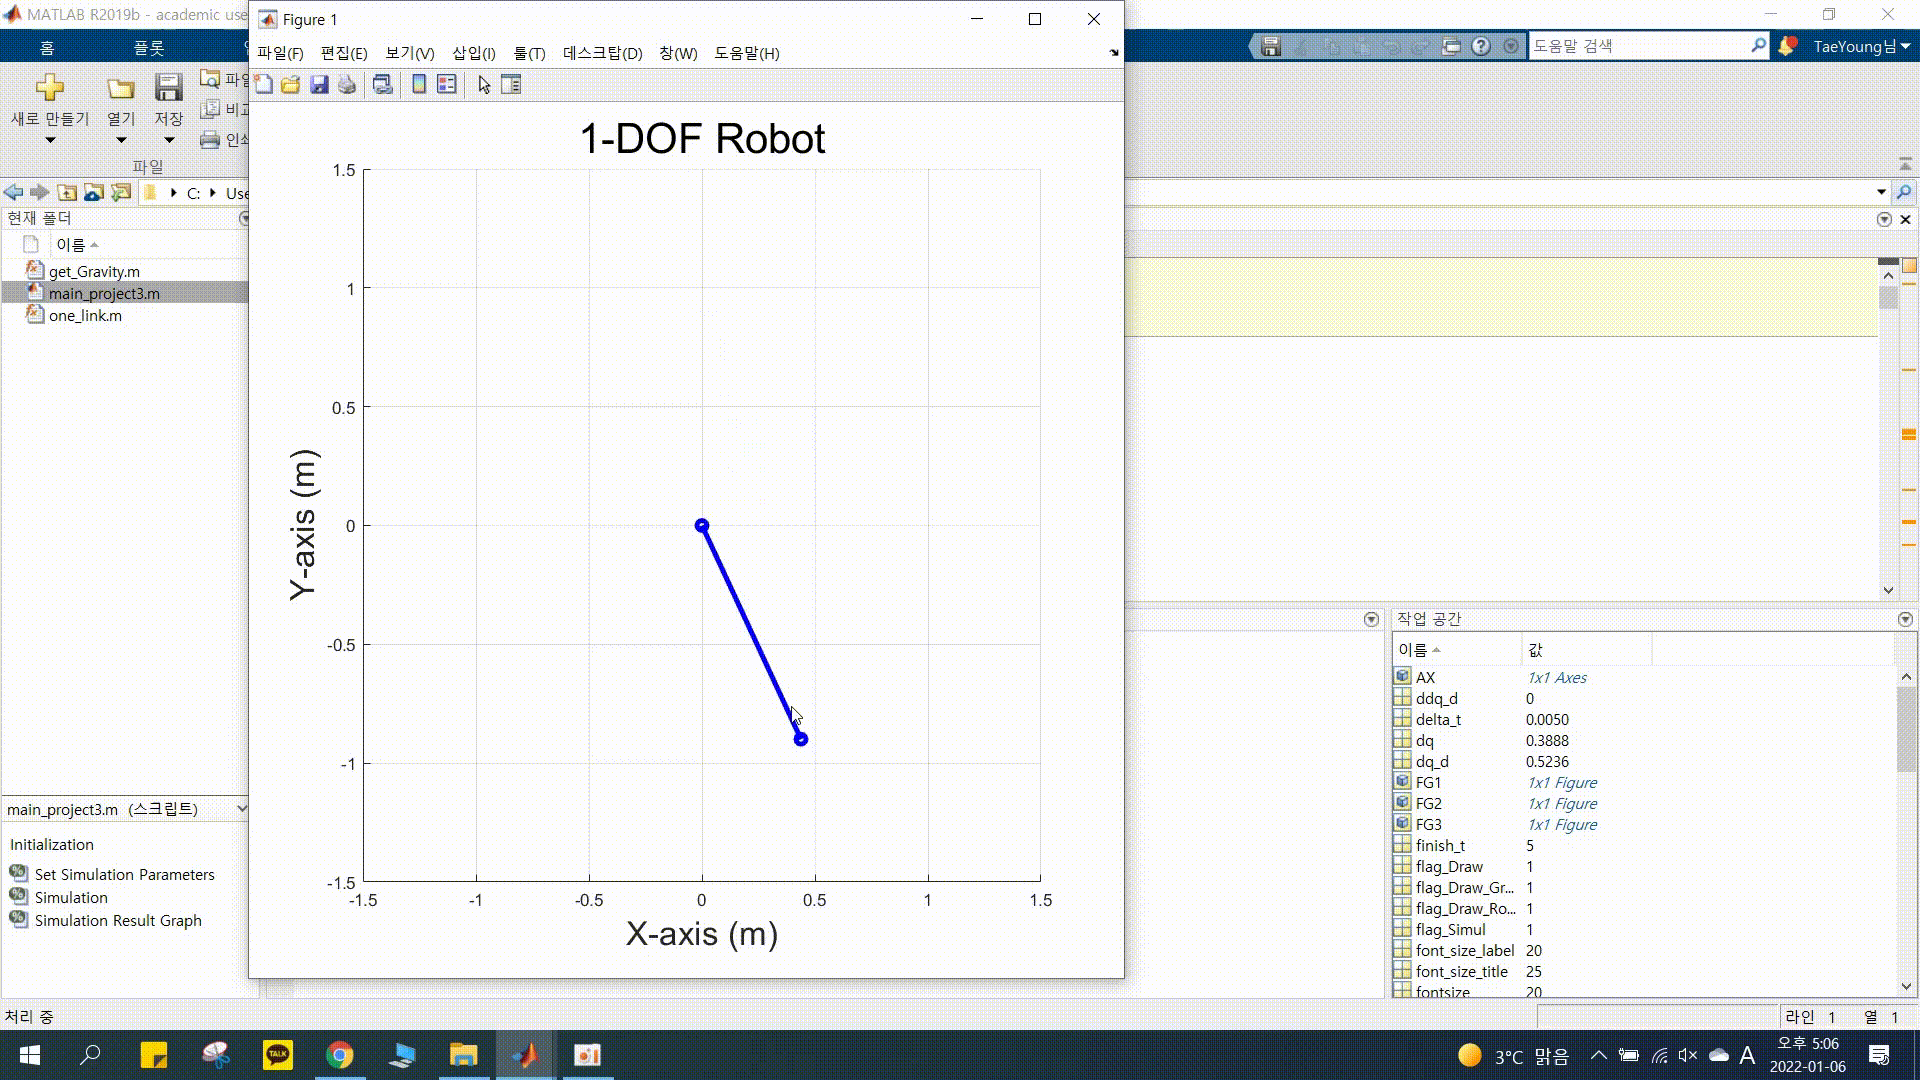Open MATLAB help question mark icon
Viewport: 1920px width, 1080px height.
point(1481,46)
